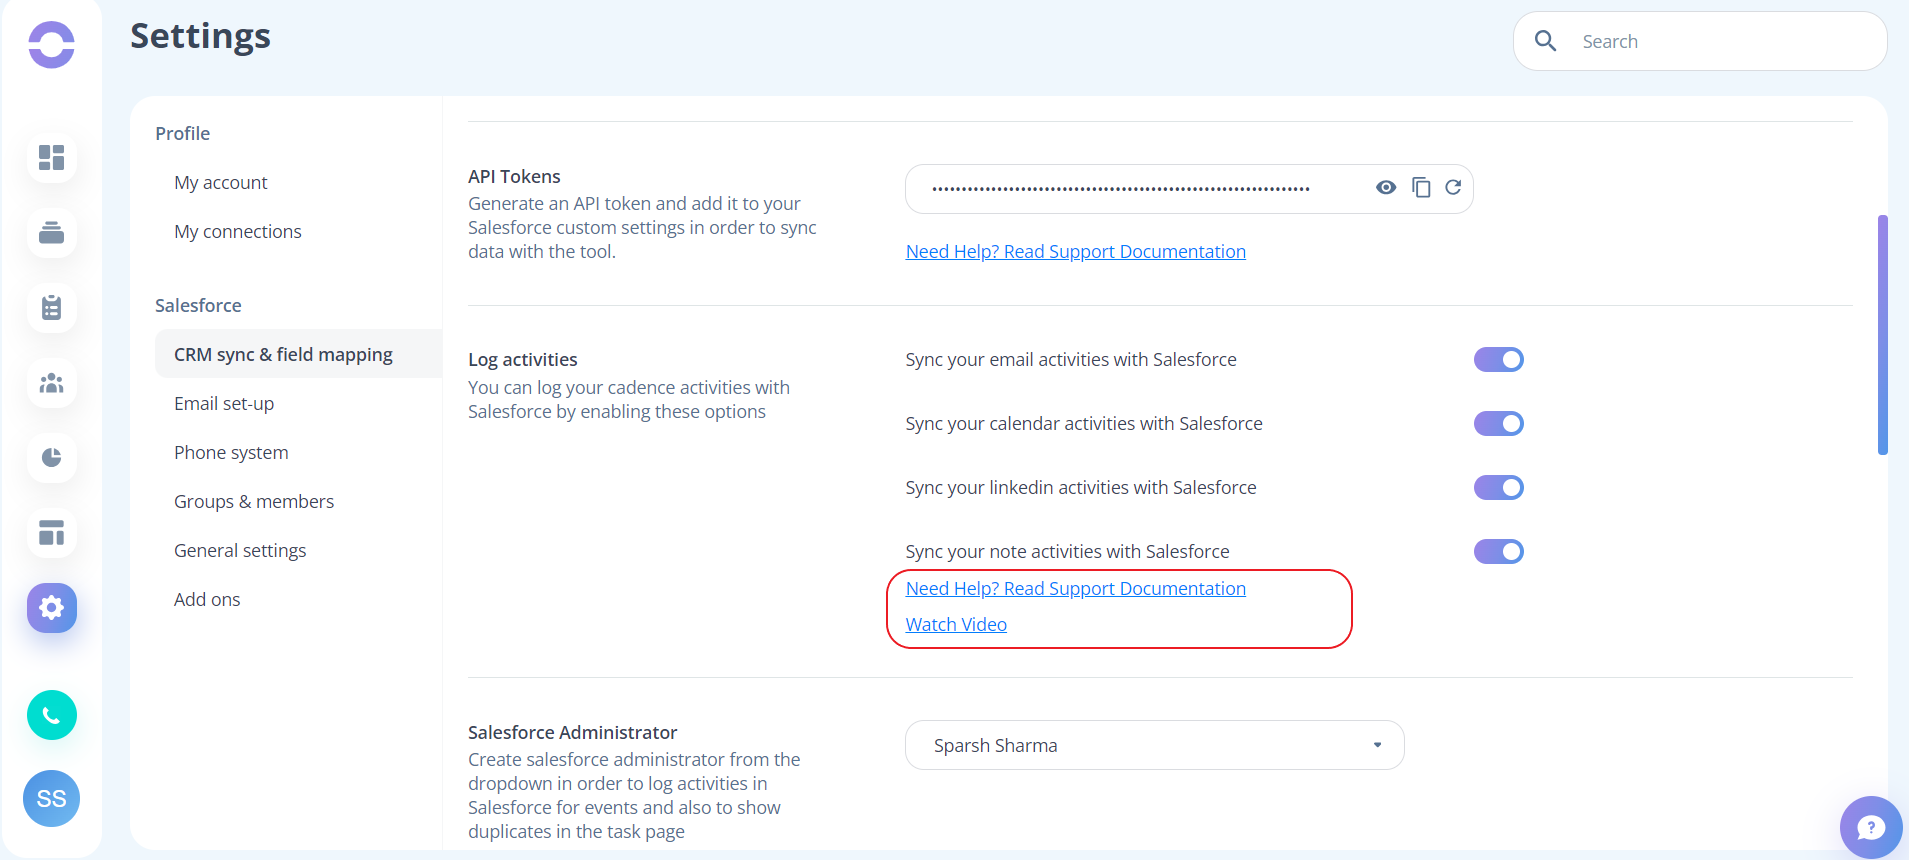1909x860 pixels.
Task: Open the dashboard grid icon
Action: click(51, 158)
